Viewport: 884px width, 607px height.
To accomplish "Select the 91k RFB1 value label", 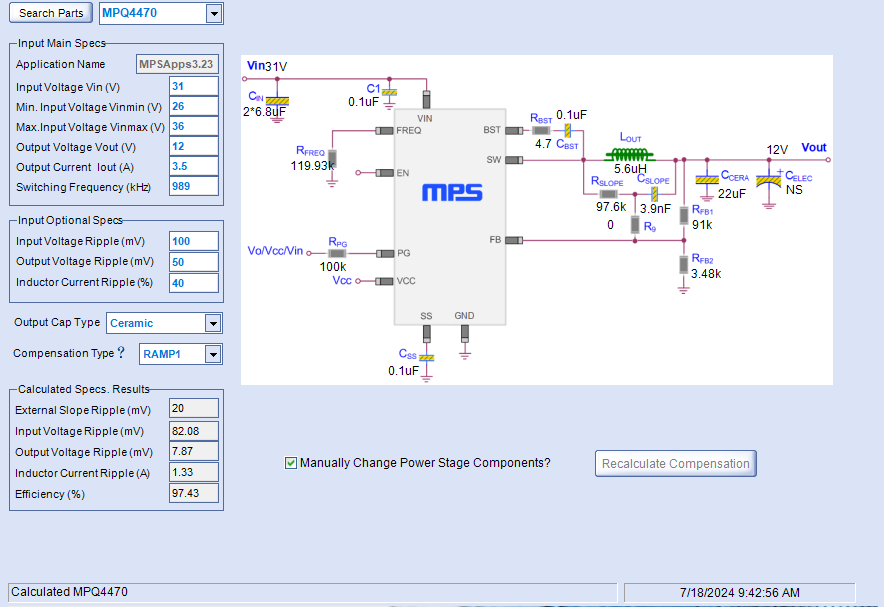I will (702, 225).
